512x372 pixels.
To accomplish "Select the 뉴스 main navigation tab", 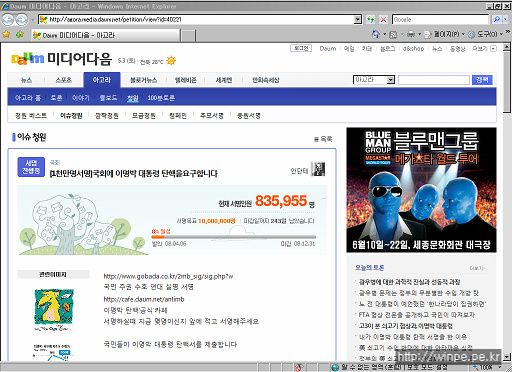I will pos(26,80).
